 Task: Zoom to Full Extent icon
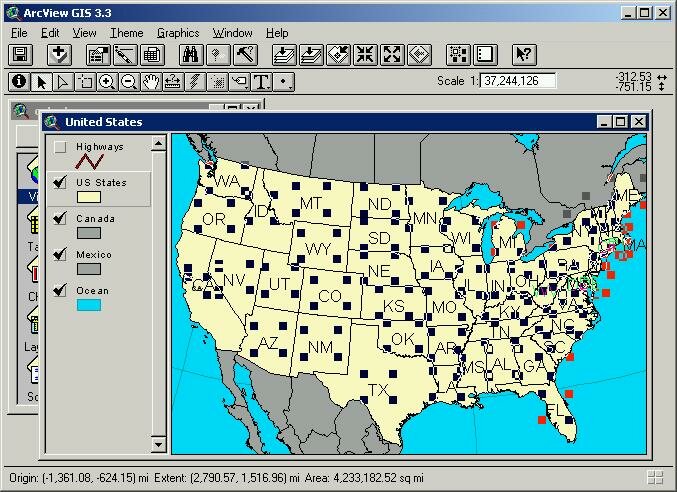[x=284, y=55]
